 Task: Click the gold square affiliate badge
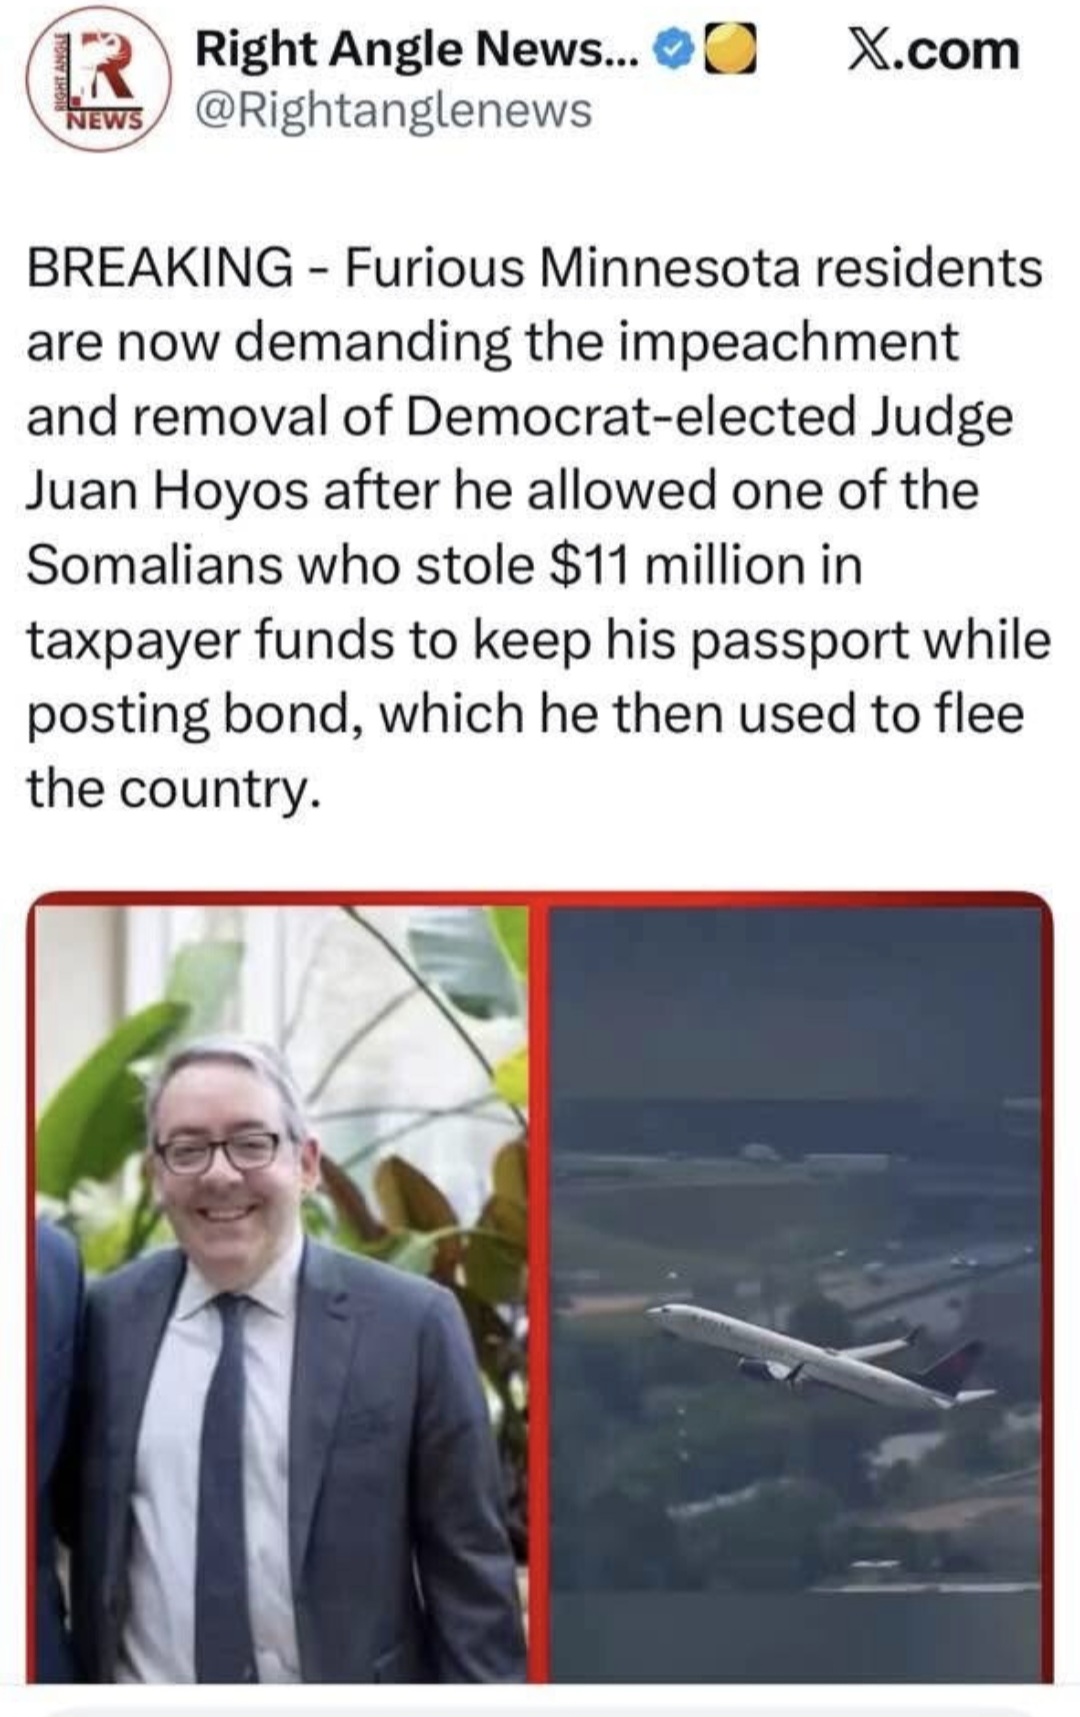coord(729,50)
